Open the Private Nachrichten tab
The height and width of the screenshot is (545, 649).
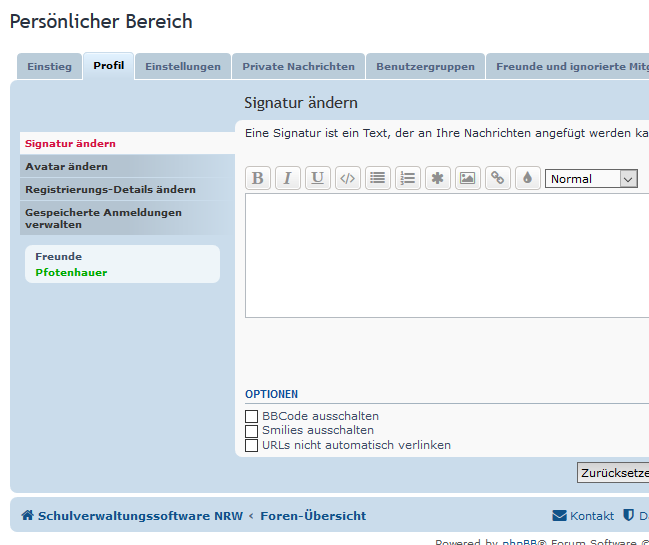[x=298, y=67]
